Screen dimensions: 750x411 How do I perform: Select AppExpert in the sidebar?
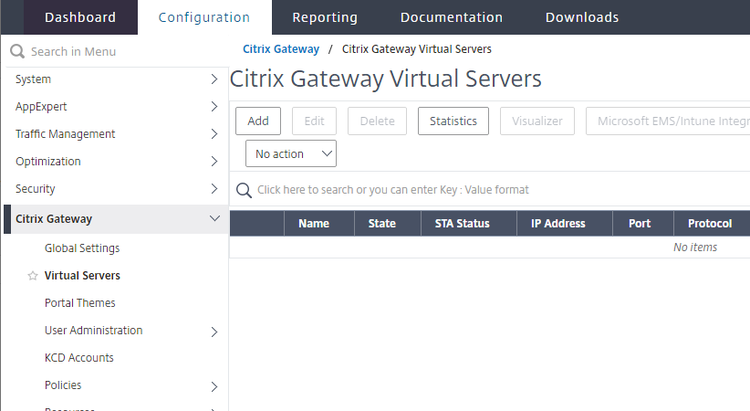coord(41,107)
